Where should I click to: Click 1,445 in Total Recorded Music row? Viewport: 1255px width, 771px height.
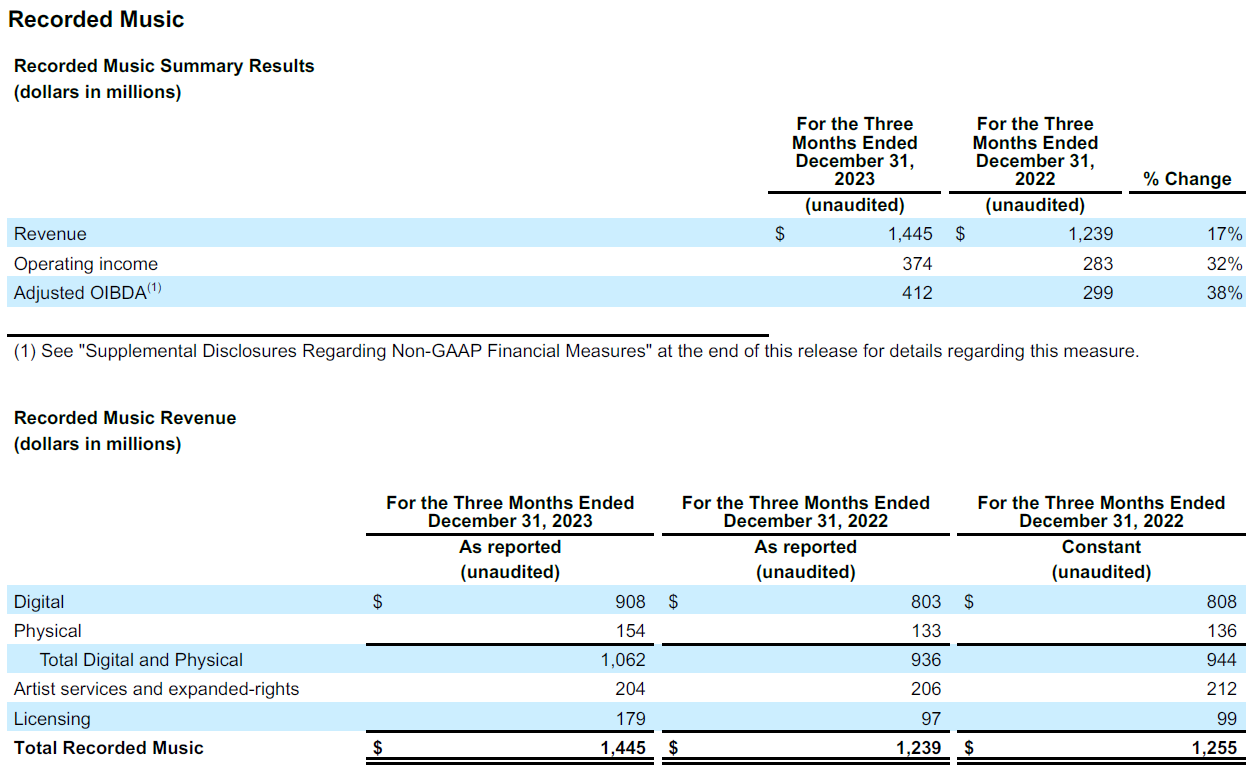coord(622,748)
